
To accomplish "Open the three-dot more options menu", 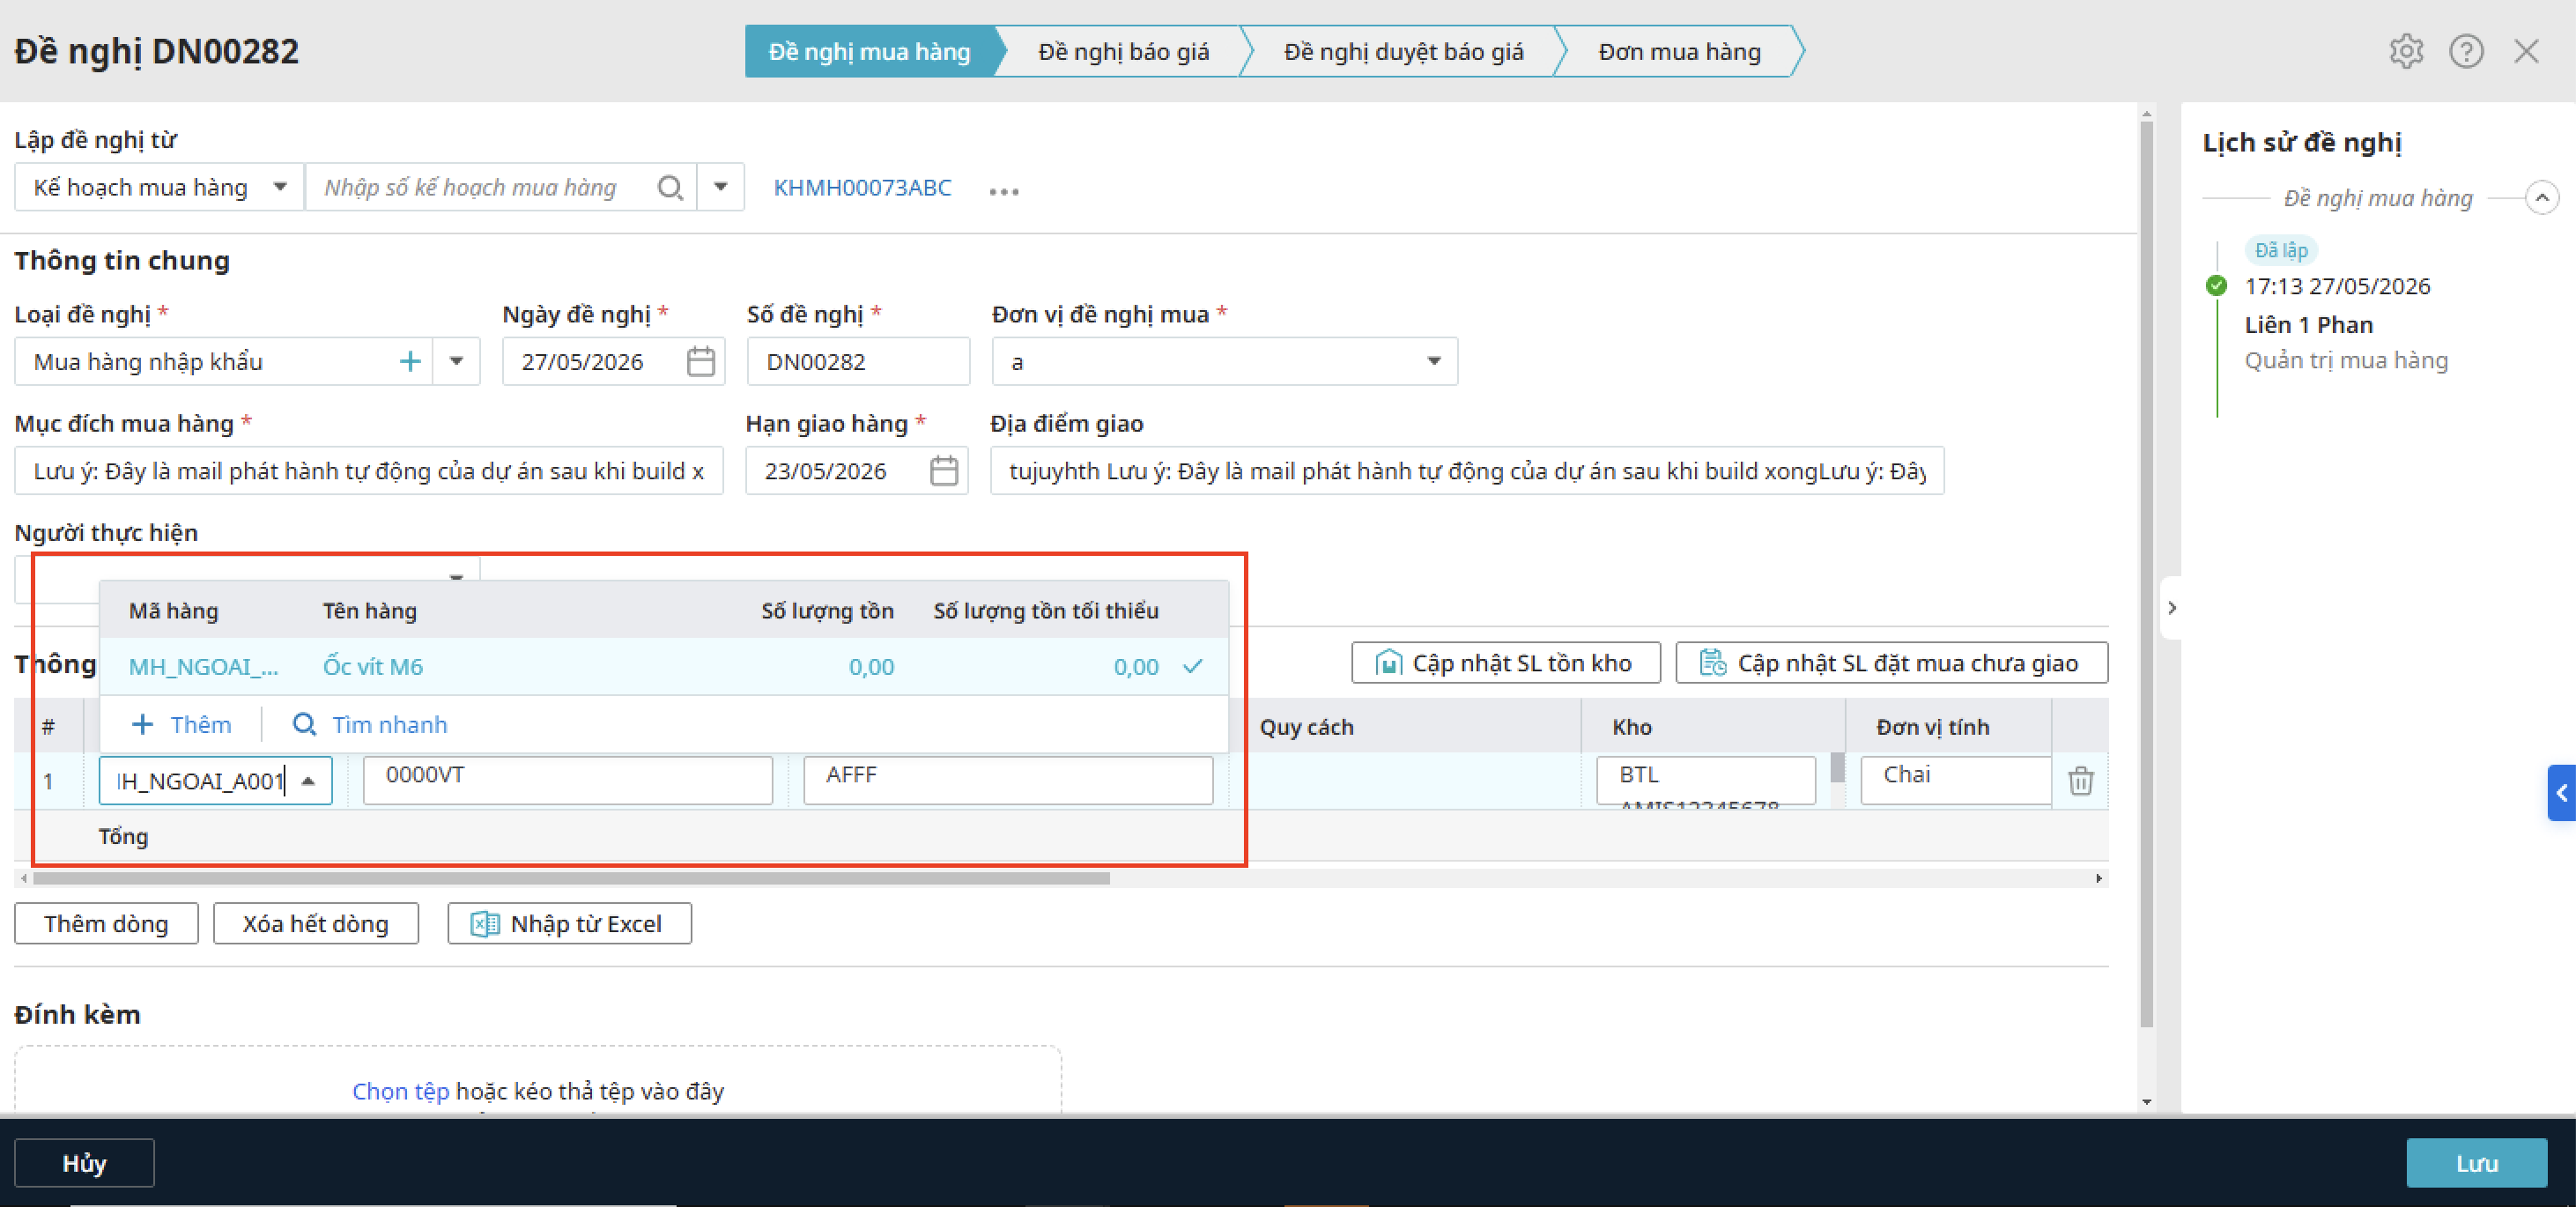I will click(x=1003, y=191).
